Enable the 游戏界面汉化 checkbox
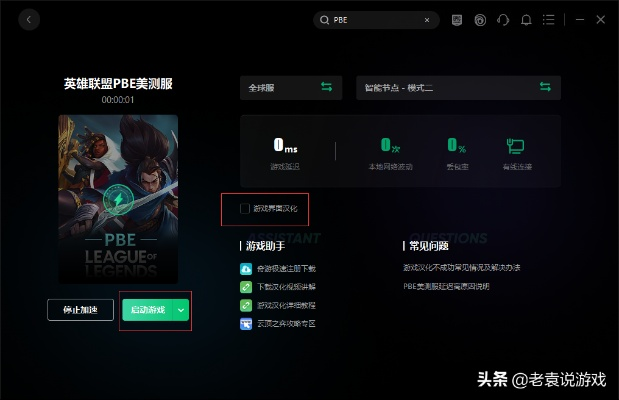619x400 pixels. coord(245,208)
